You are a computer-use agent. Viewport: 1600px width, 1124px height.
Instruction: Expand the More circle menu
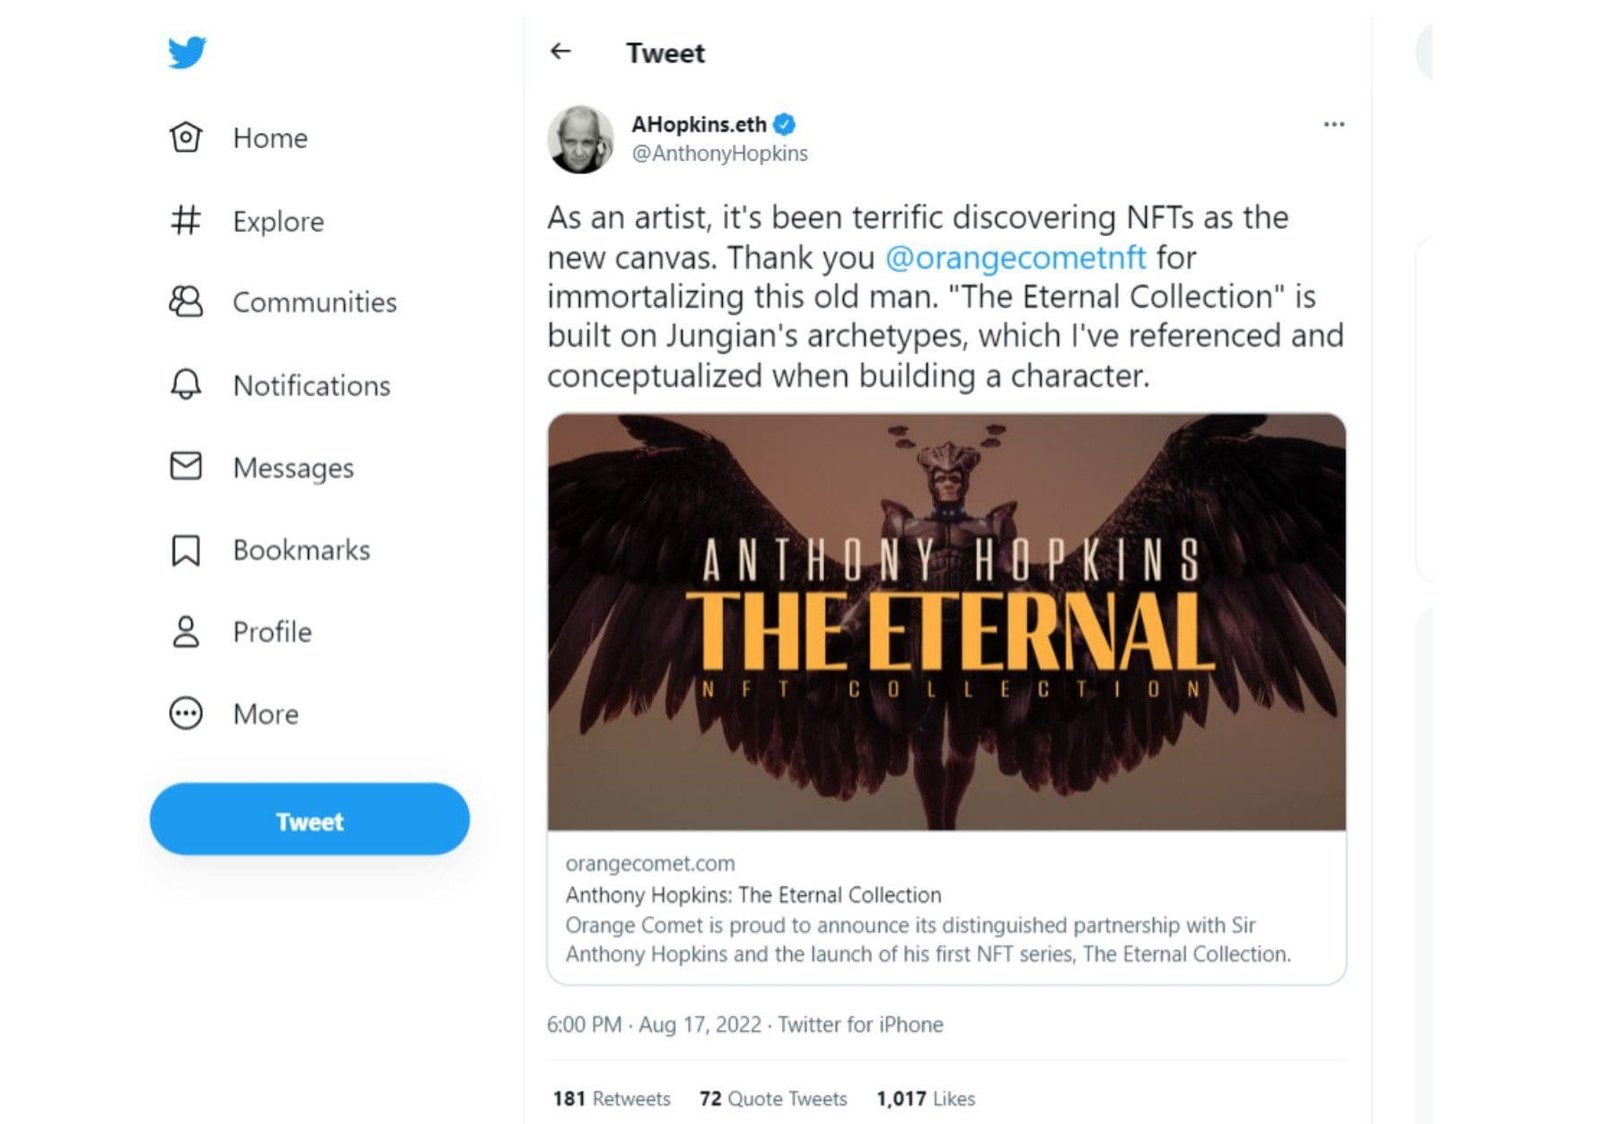point(186,714)
